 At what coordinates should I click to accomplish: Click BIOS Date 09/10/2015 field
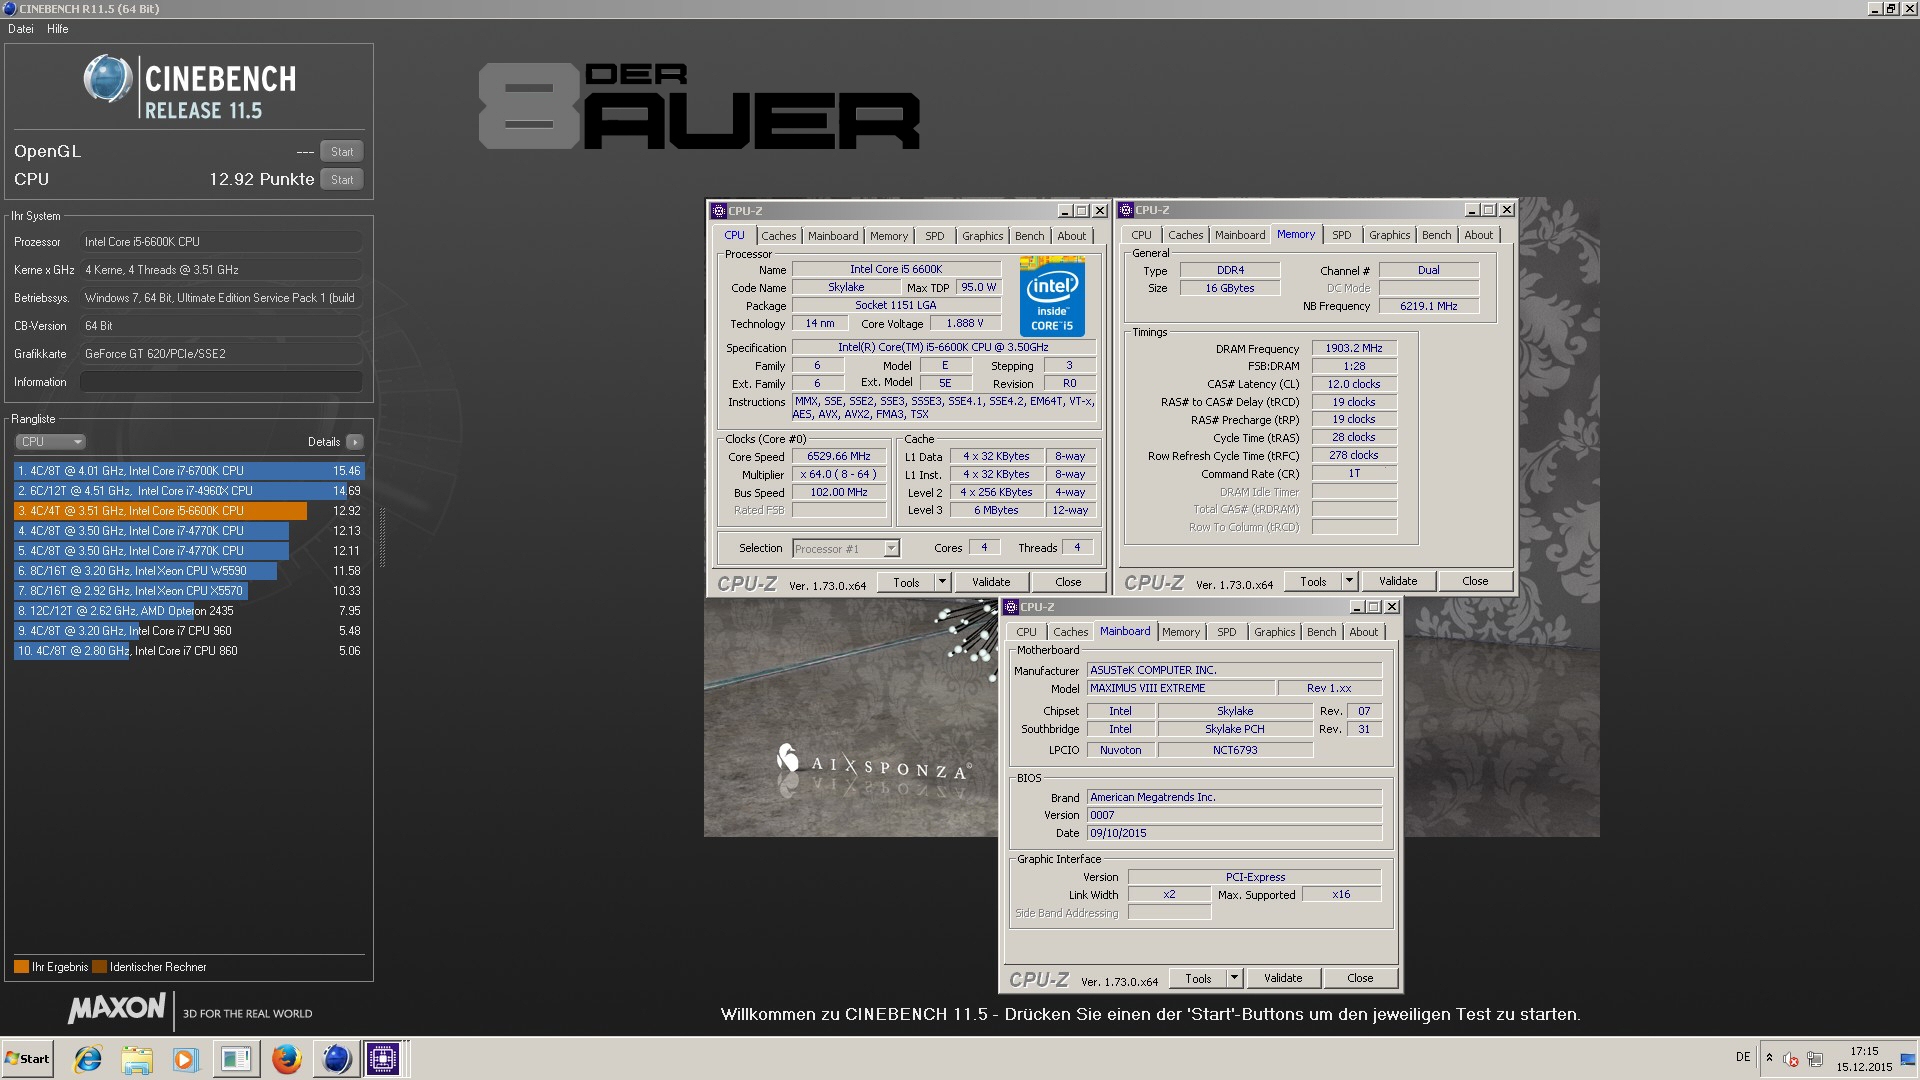click(1234, 833)
